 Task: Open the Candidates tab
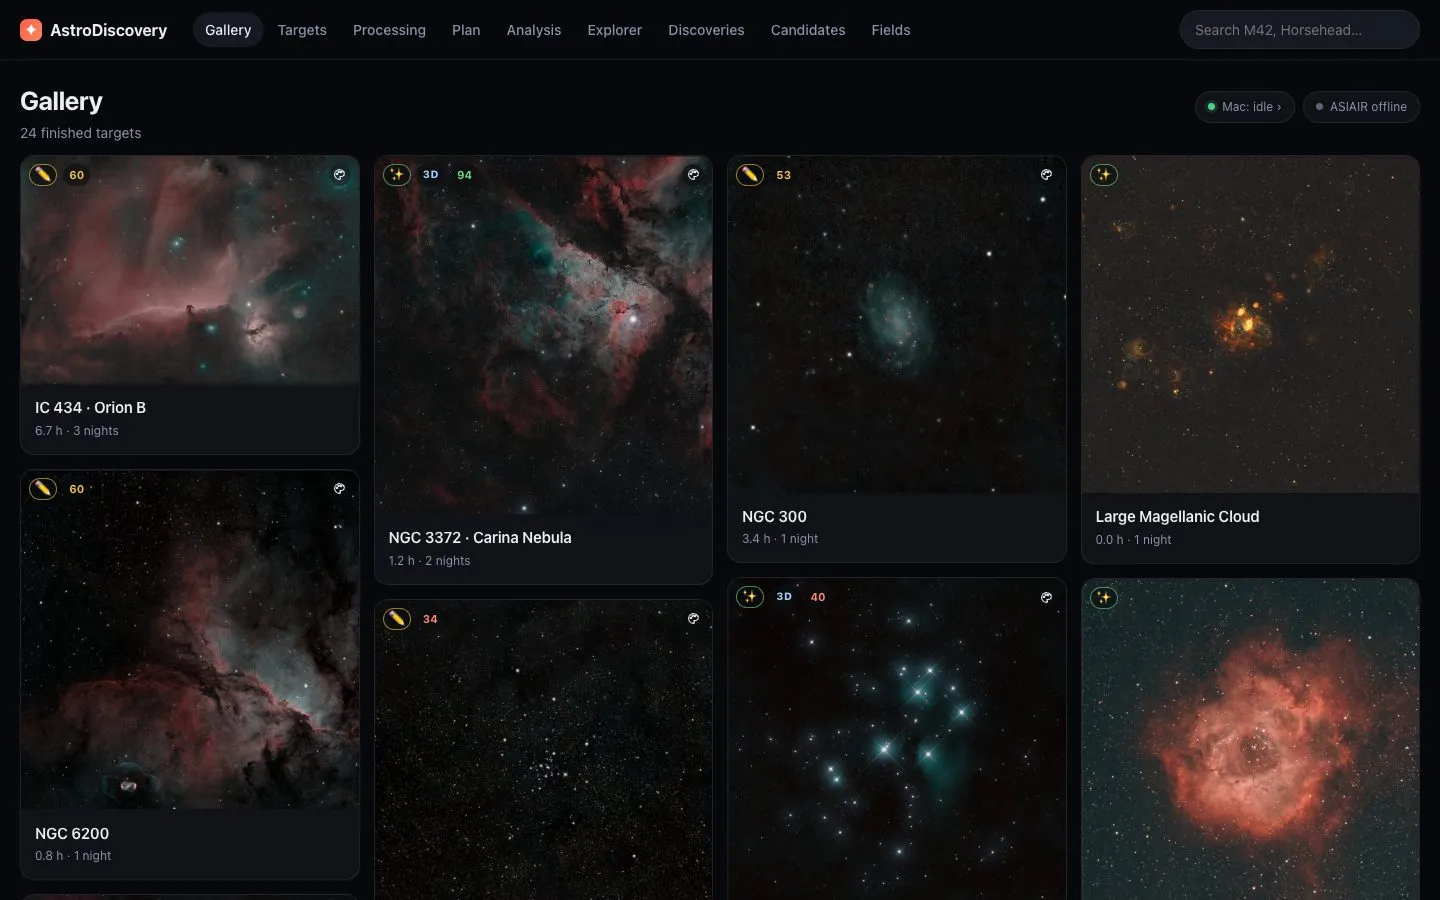[x=808, y=30]
